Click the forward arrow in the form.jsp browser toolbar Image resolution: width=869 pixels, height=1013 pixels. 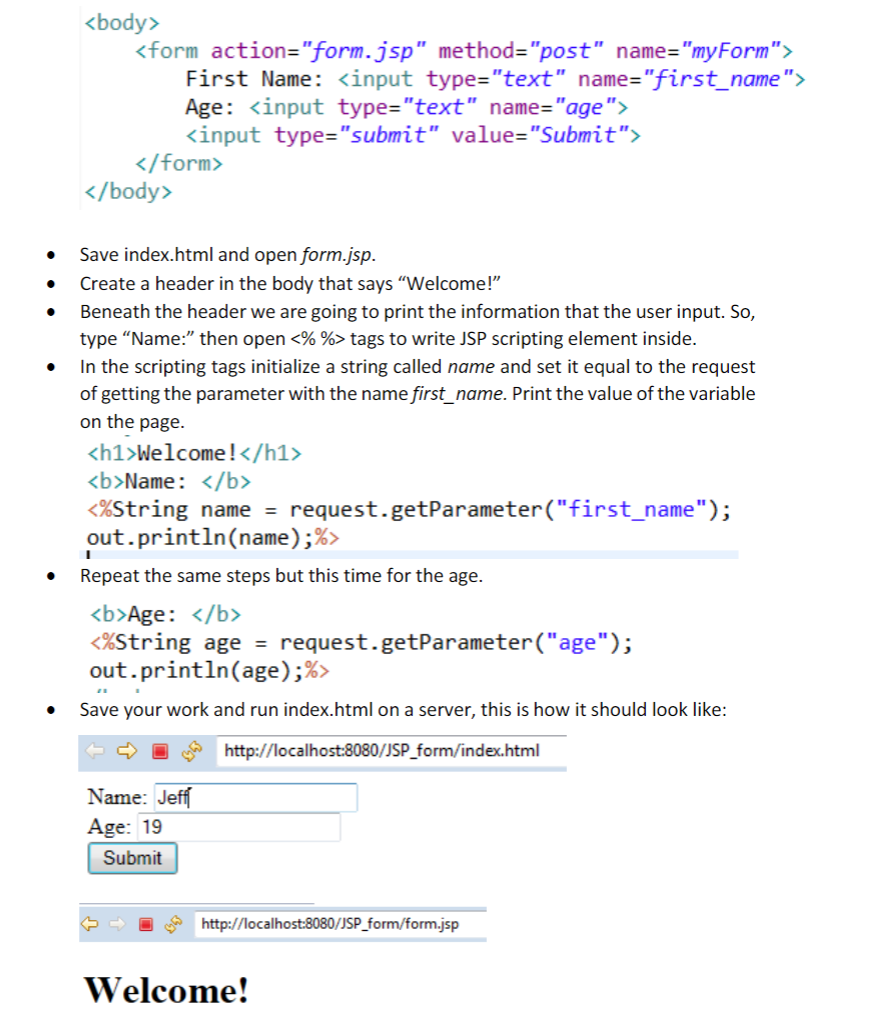115,924
